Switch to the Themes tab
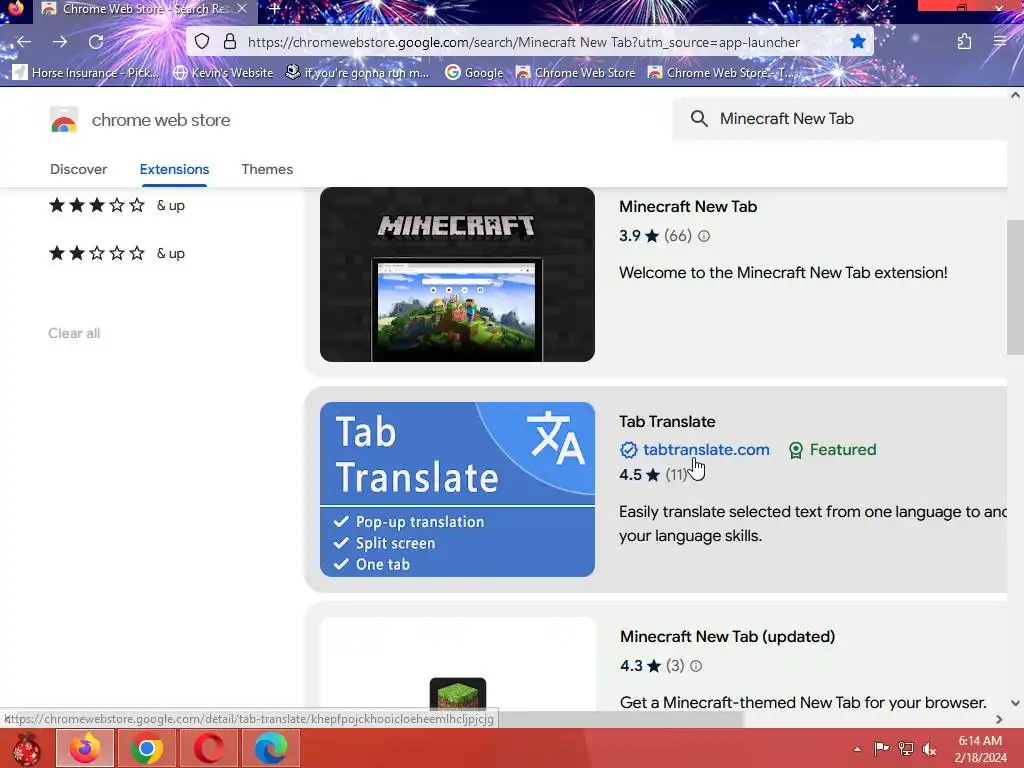Viewport: 1024px width, 768px height. click(267, 169)
